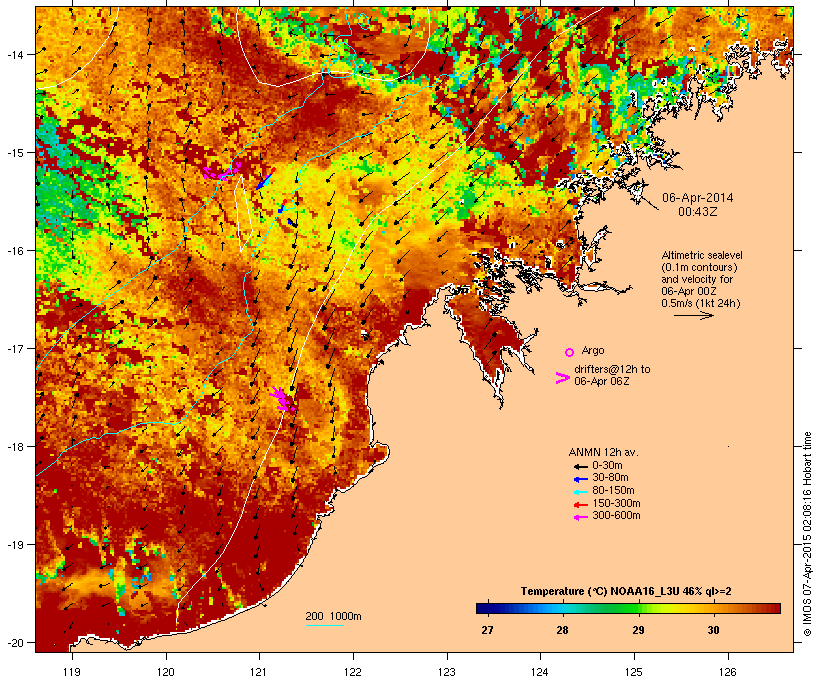Click the magenta 300-600m legend arrow
This screenshot has height=680, width=820.
(580, 517)
